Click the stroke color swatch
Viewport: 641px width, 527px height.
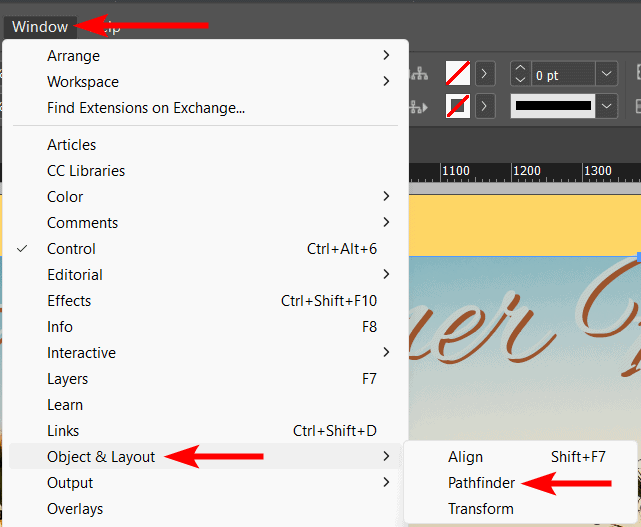pos(457,105)
